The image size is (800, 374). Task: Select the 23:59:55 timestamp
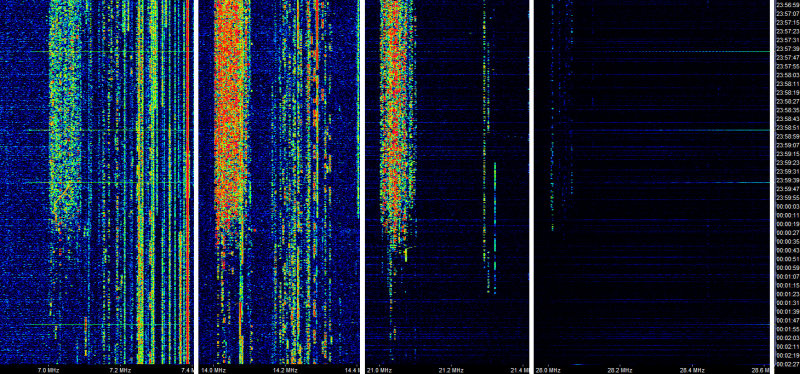(x=787, y=197)
